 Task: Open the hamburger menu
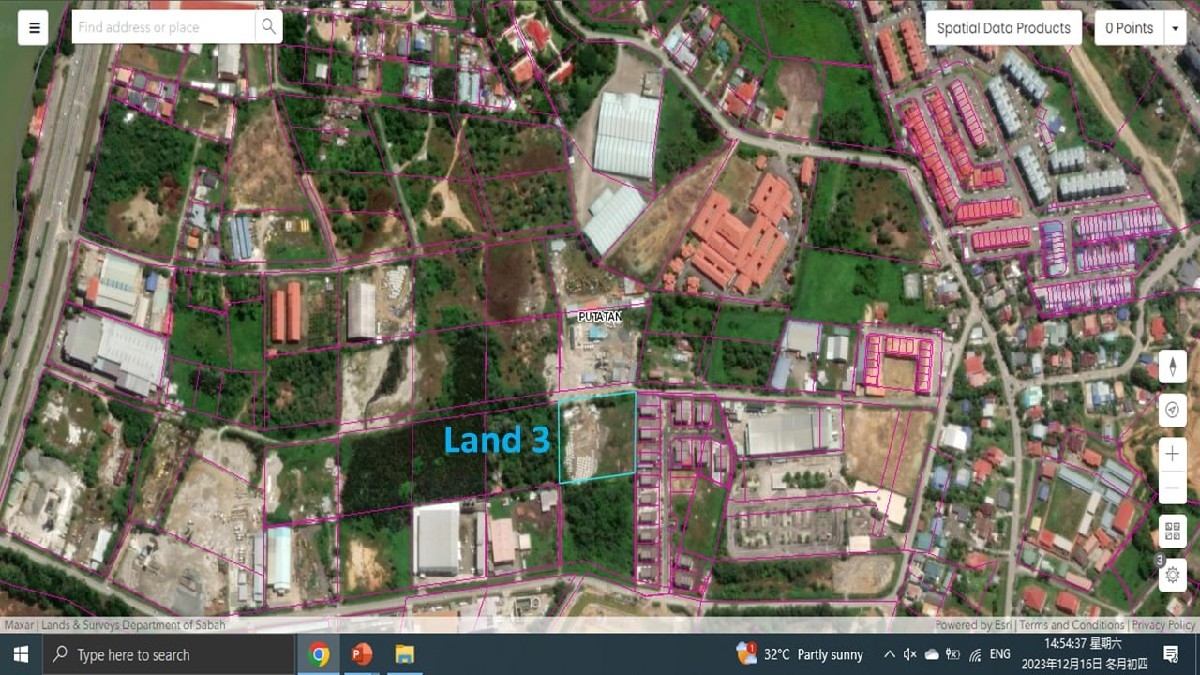pos(34,28)
